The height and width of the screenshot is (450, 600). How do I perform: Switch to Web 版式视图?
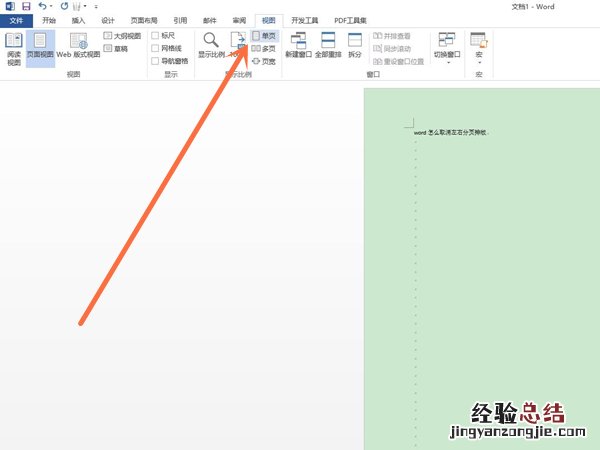tap(78, 47)
